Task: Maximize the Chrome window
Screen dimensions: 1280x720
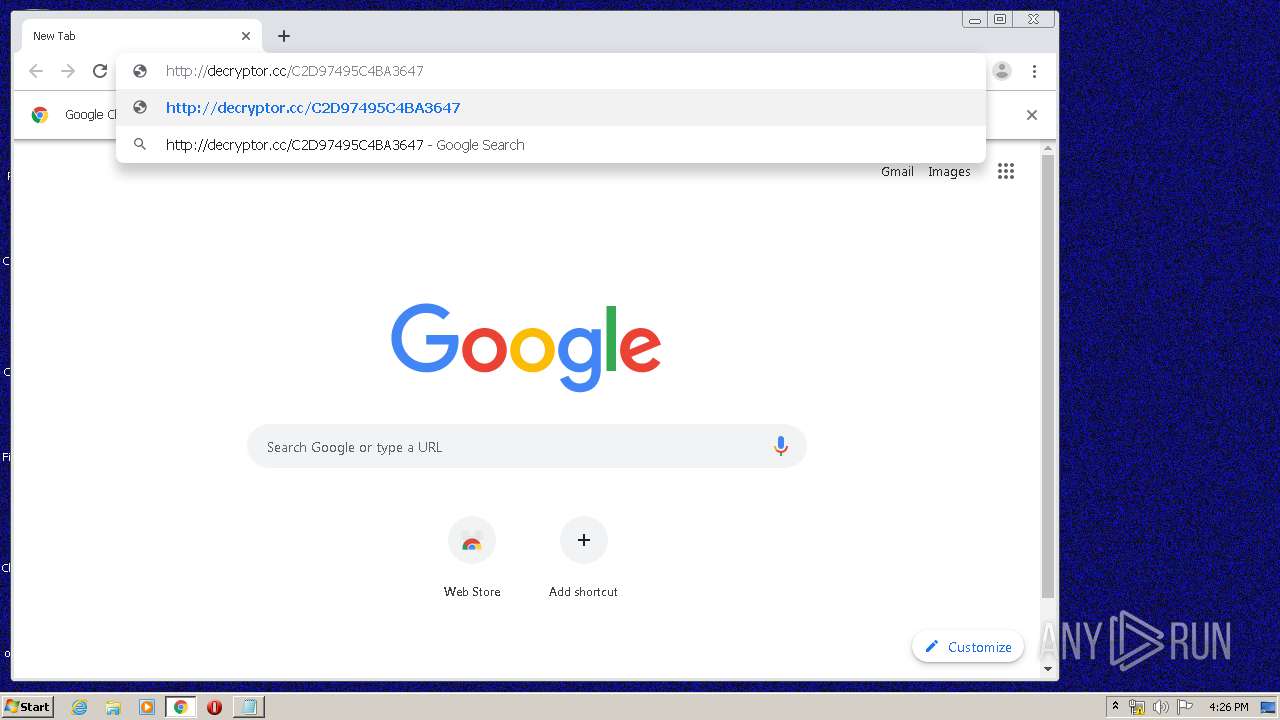Action: tap(1000, 19)
